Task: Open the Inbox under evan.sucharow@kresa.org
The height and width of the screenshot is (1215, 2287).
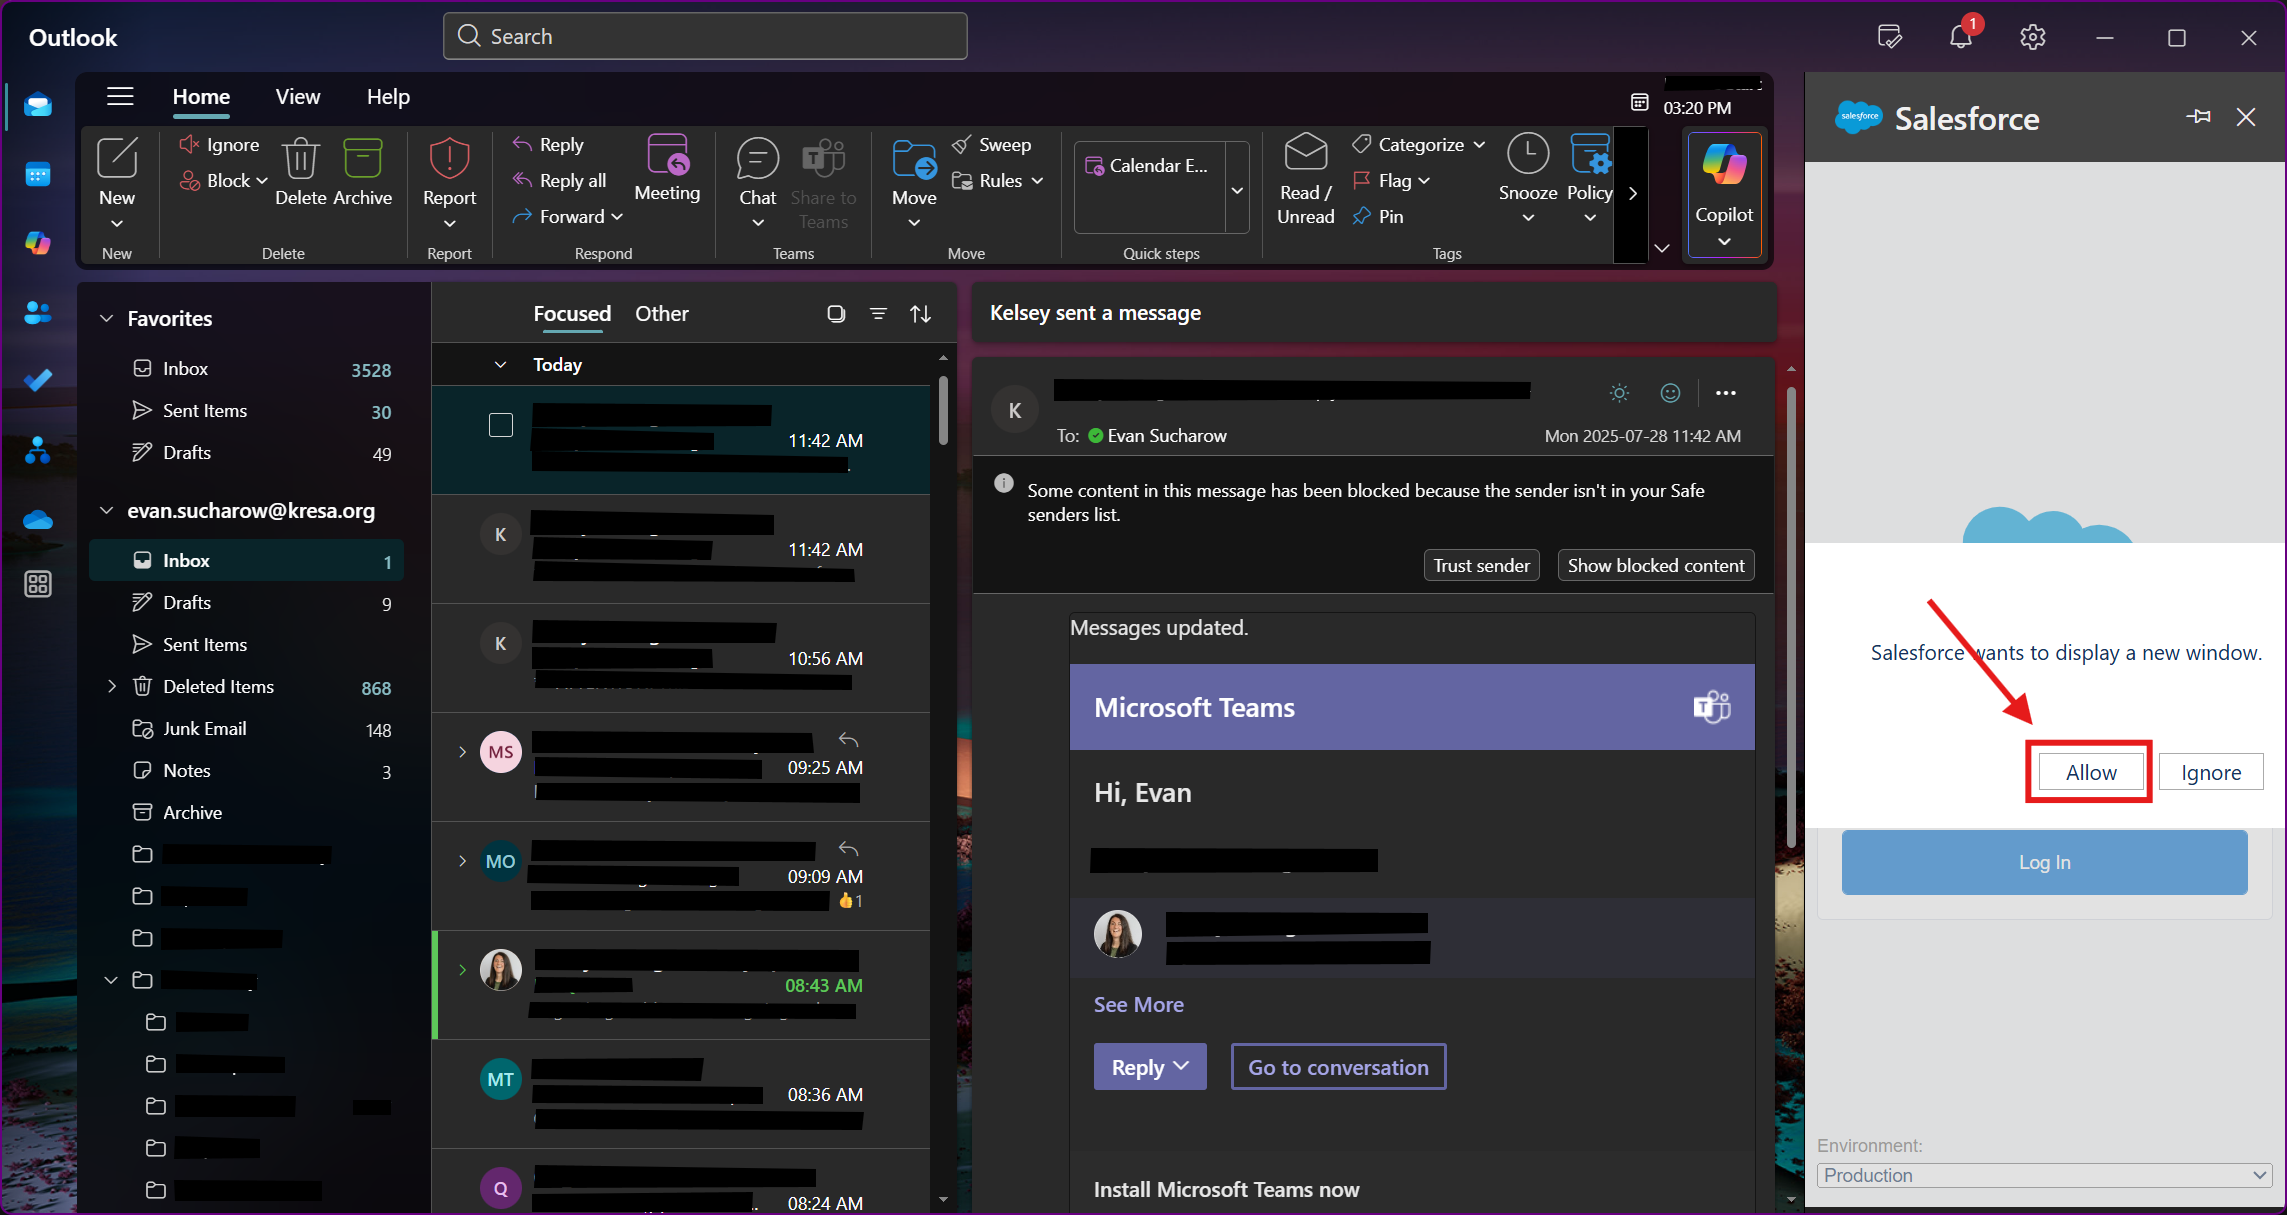Action: pyautogui.click(x=246, y=561)
